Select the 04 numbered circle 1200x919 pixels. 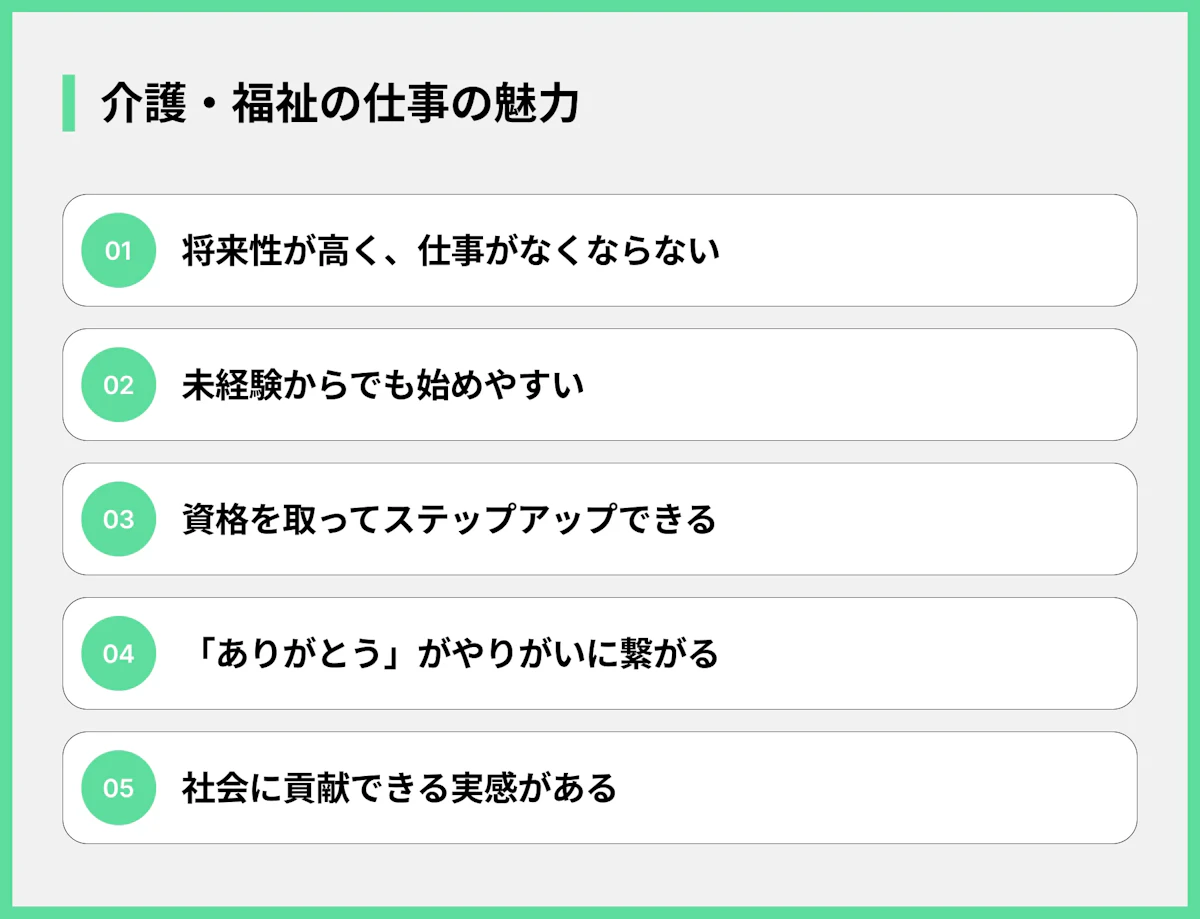click(x=118, y=654)
